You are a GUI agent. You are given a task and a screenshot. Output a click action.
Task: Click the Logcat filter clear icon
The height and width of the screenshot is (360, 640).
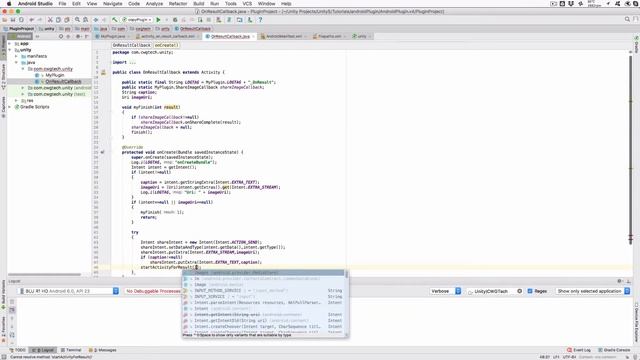point(520,291)
